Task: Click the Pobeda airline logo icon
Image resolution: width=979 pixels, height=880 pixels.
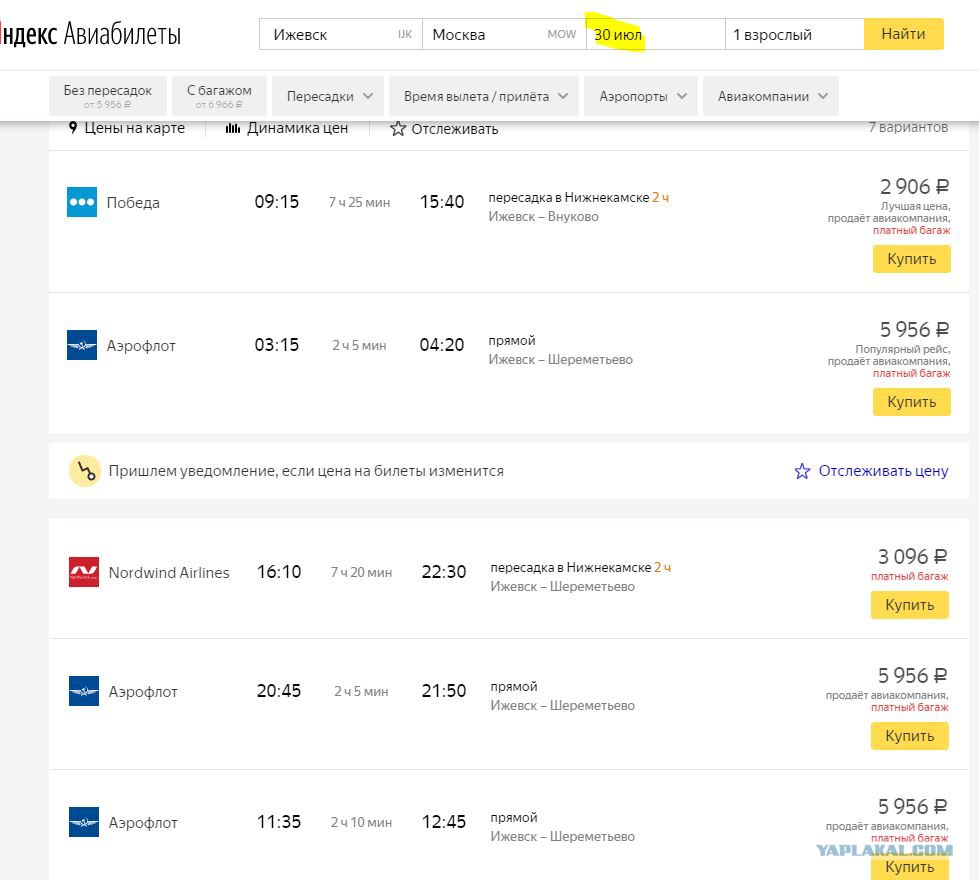Action: coord(82,202)
